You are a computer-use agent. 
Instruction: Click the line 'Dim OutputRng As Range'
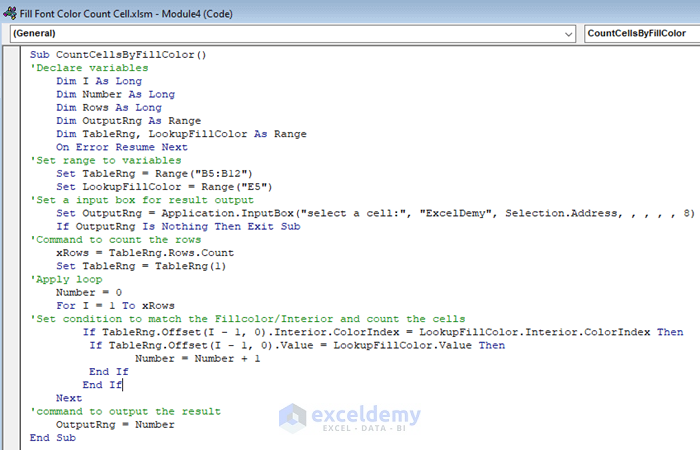(x=129, y=121)
